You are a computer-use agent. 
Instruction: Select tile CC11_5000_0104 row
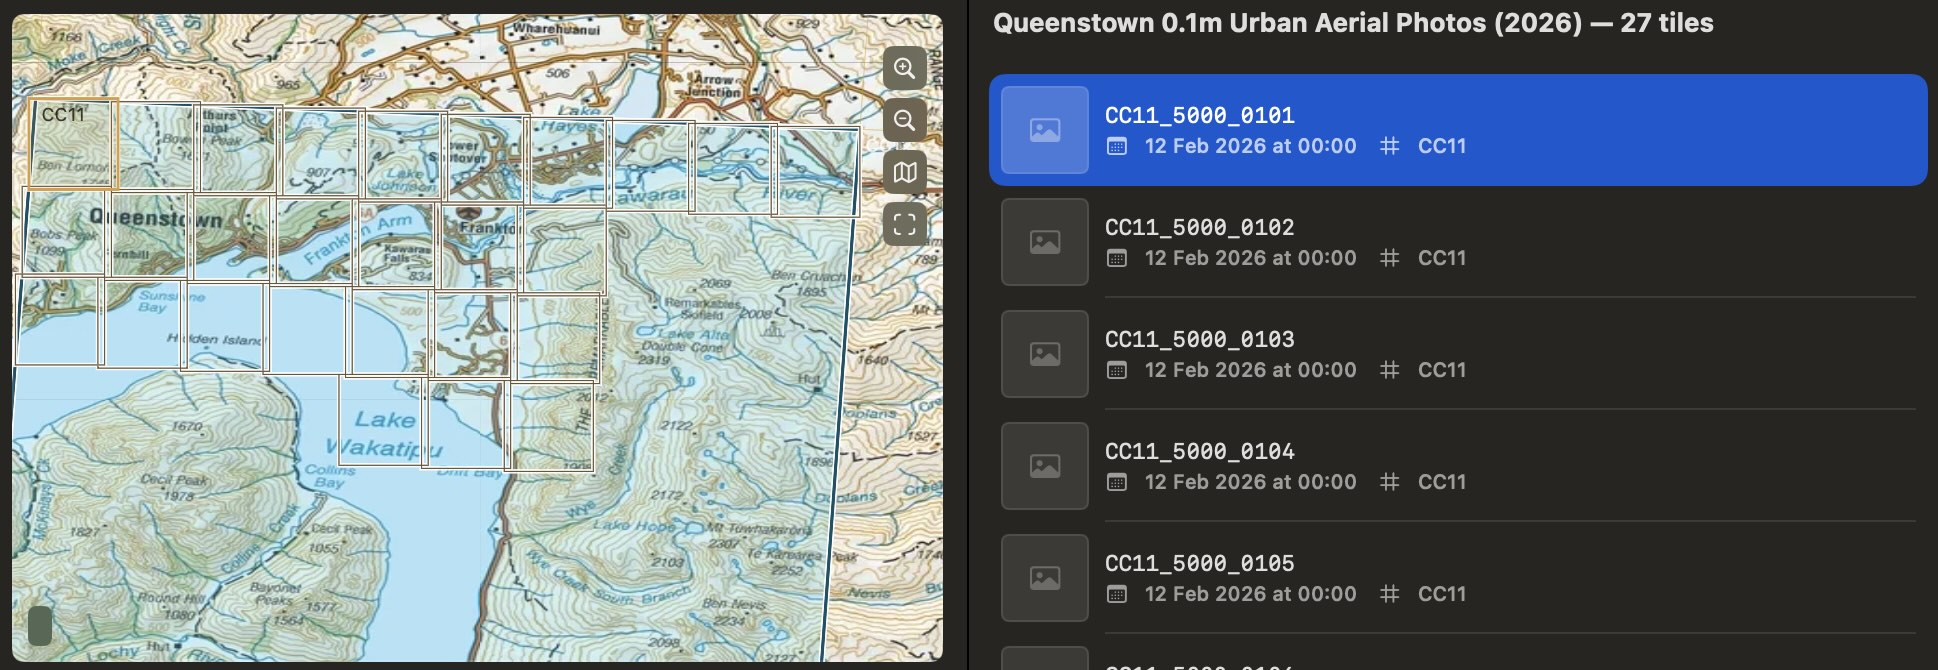(x=1458, y=466)
